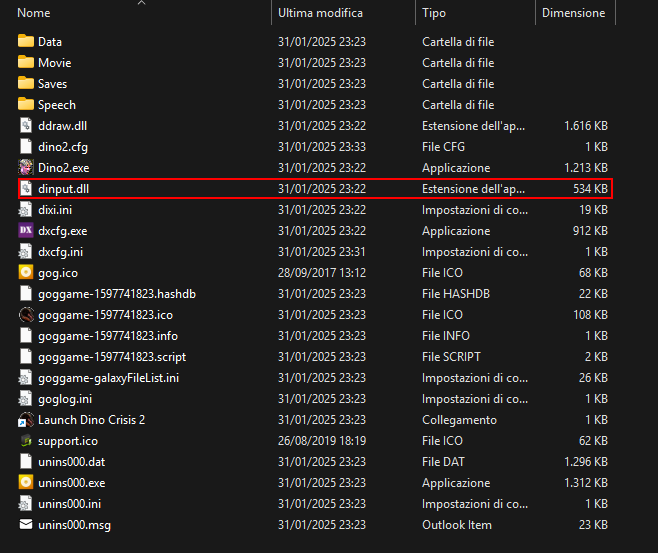Select the file name 'ddraw.dll'
This screenshot has height=553, width=658.
click(63, 126)
